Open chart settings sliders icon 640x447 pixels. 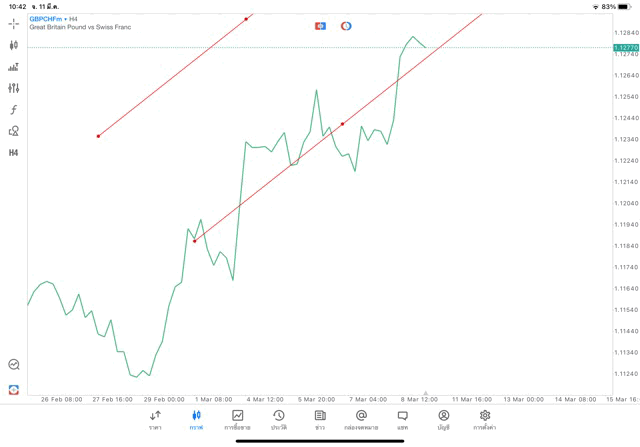click(14, 88)
